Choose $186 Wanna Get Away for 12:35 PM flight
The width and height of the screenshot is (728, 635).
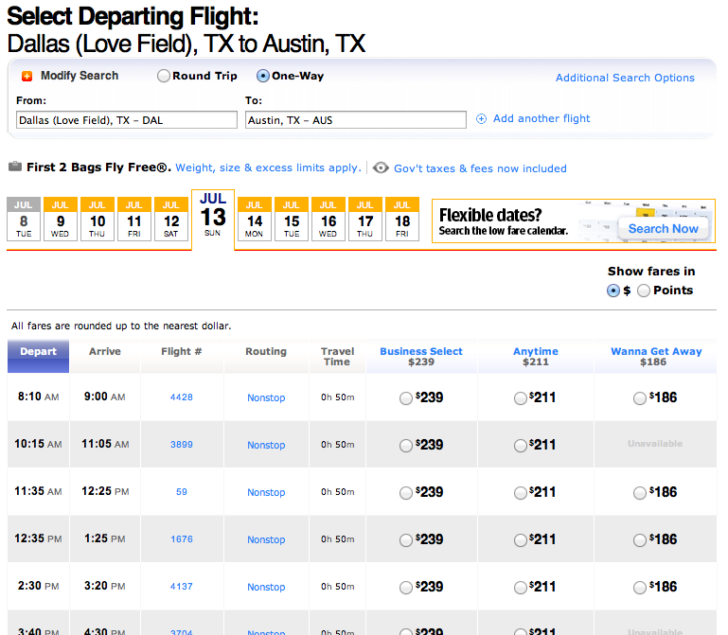640,540
